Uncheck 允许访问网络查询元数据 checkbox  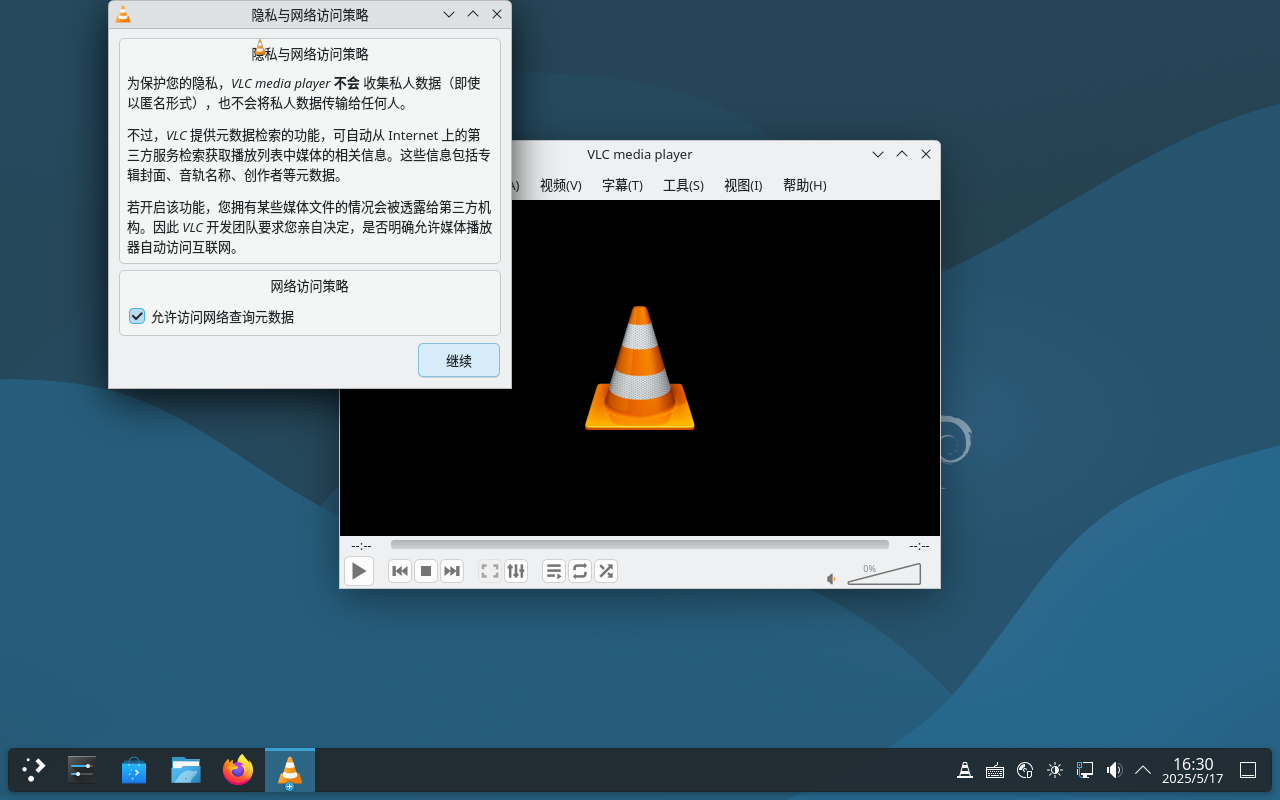point(137,316)
